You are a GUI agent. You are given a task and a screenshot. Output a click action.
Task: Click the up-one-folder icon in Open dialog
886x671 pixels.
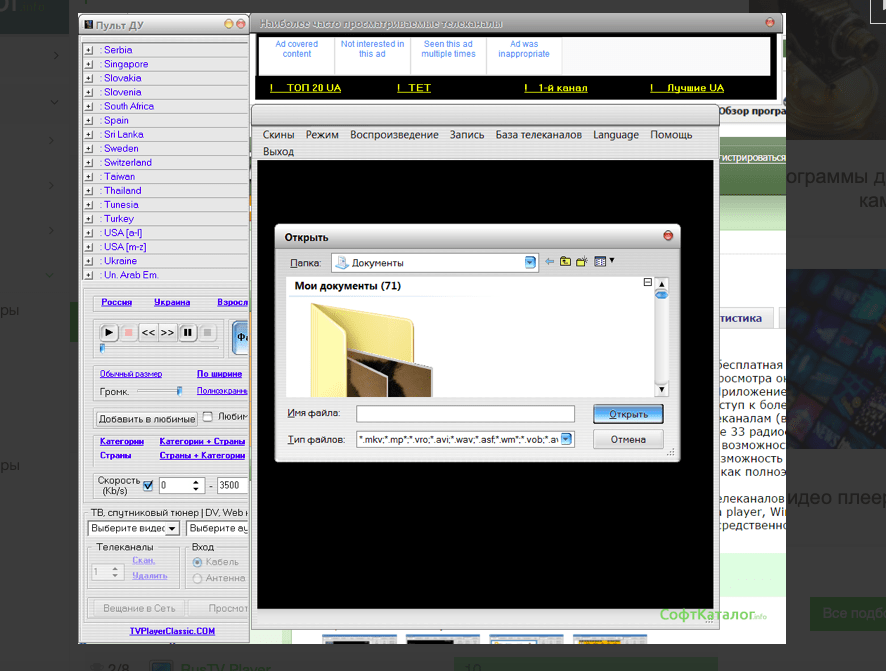(x=565, y=262)
